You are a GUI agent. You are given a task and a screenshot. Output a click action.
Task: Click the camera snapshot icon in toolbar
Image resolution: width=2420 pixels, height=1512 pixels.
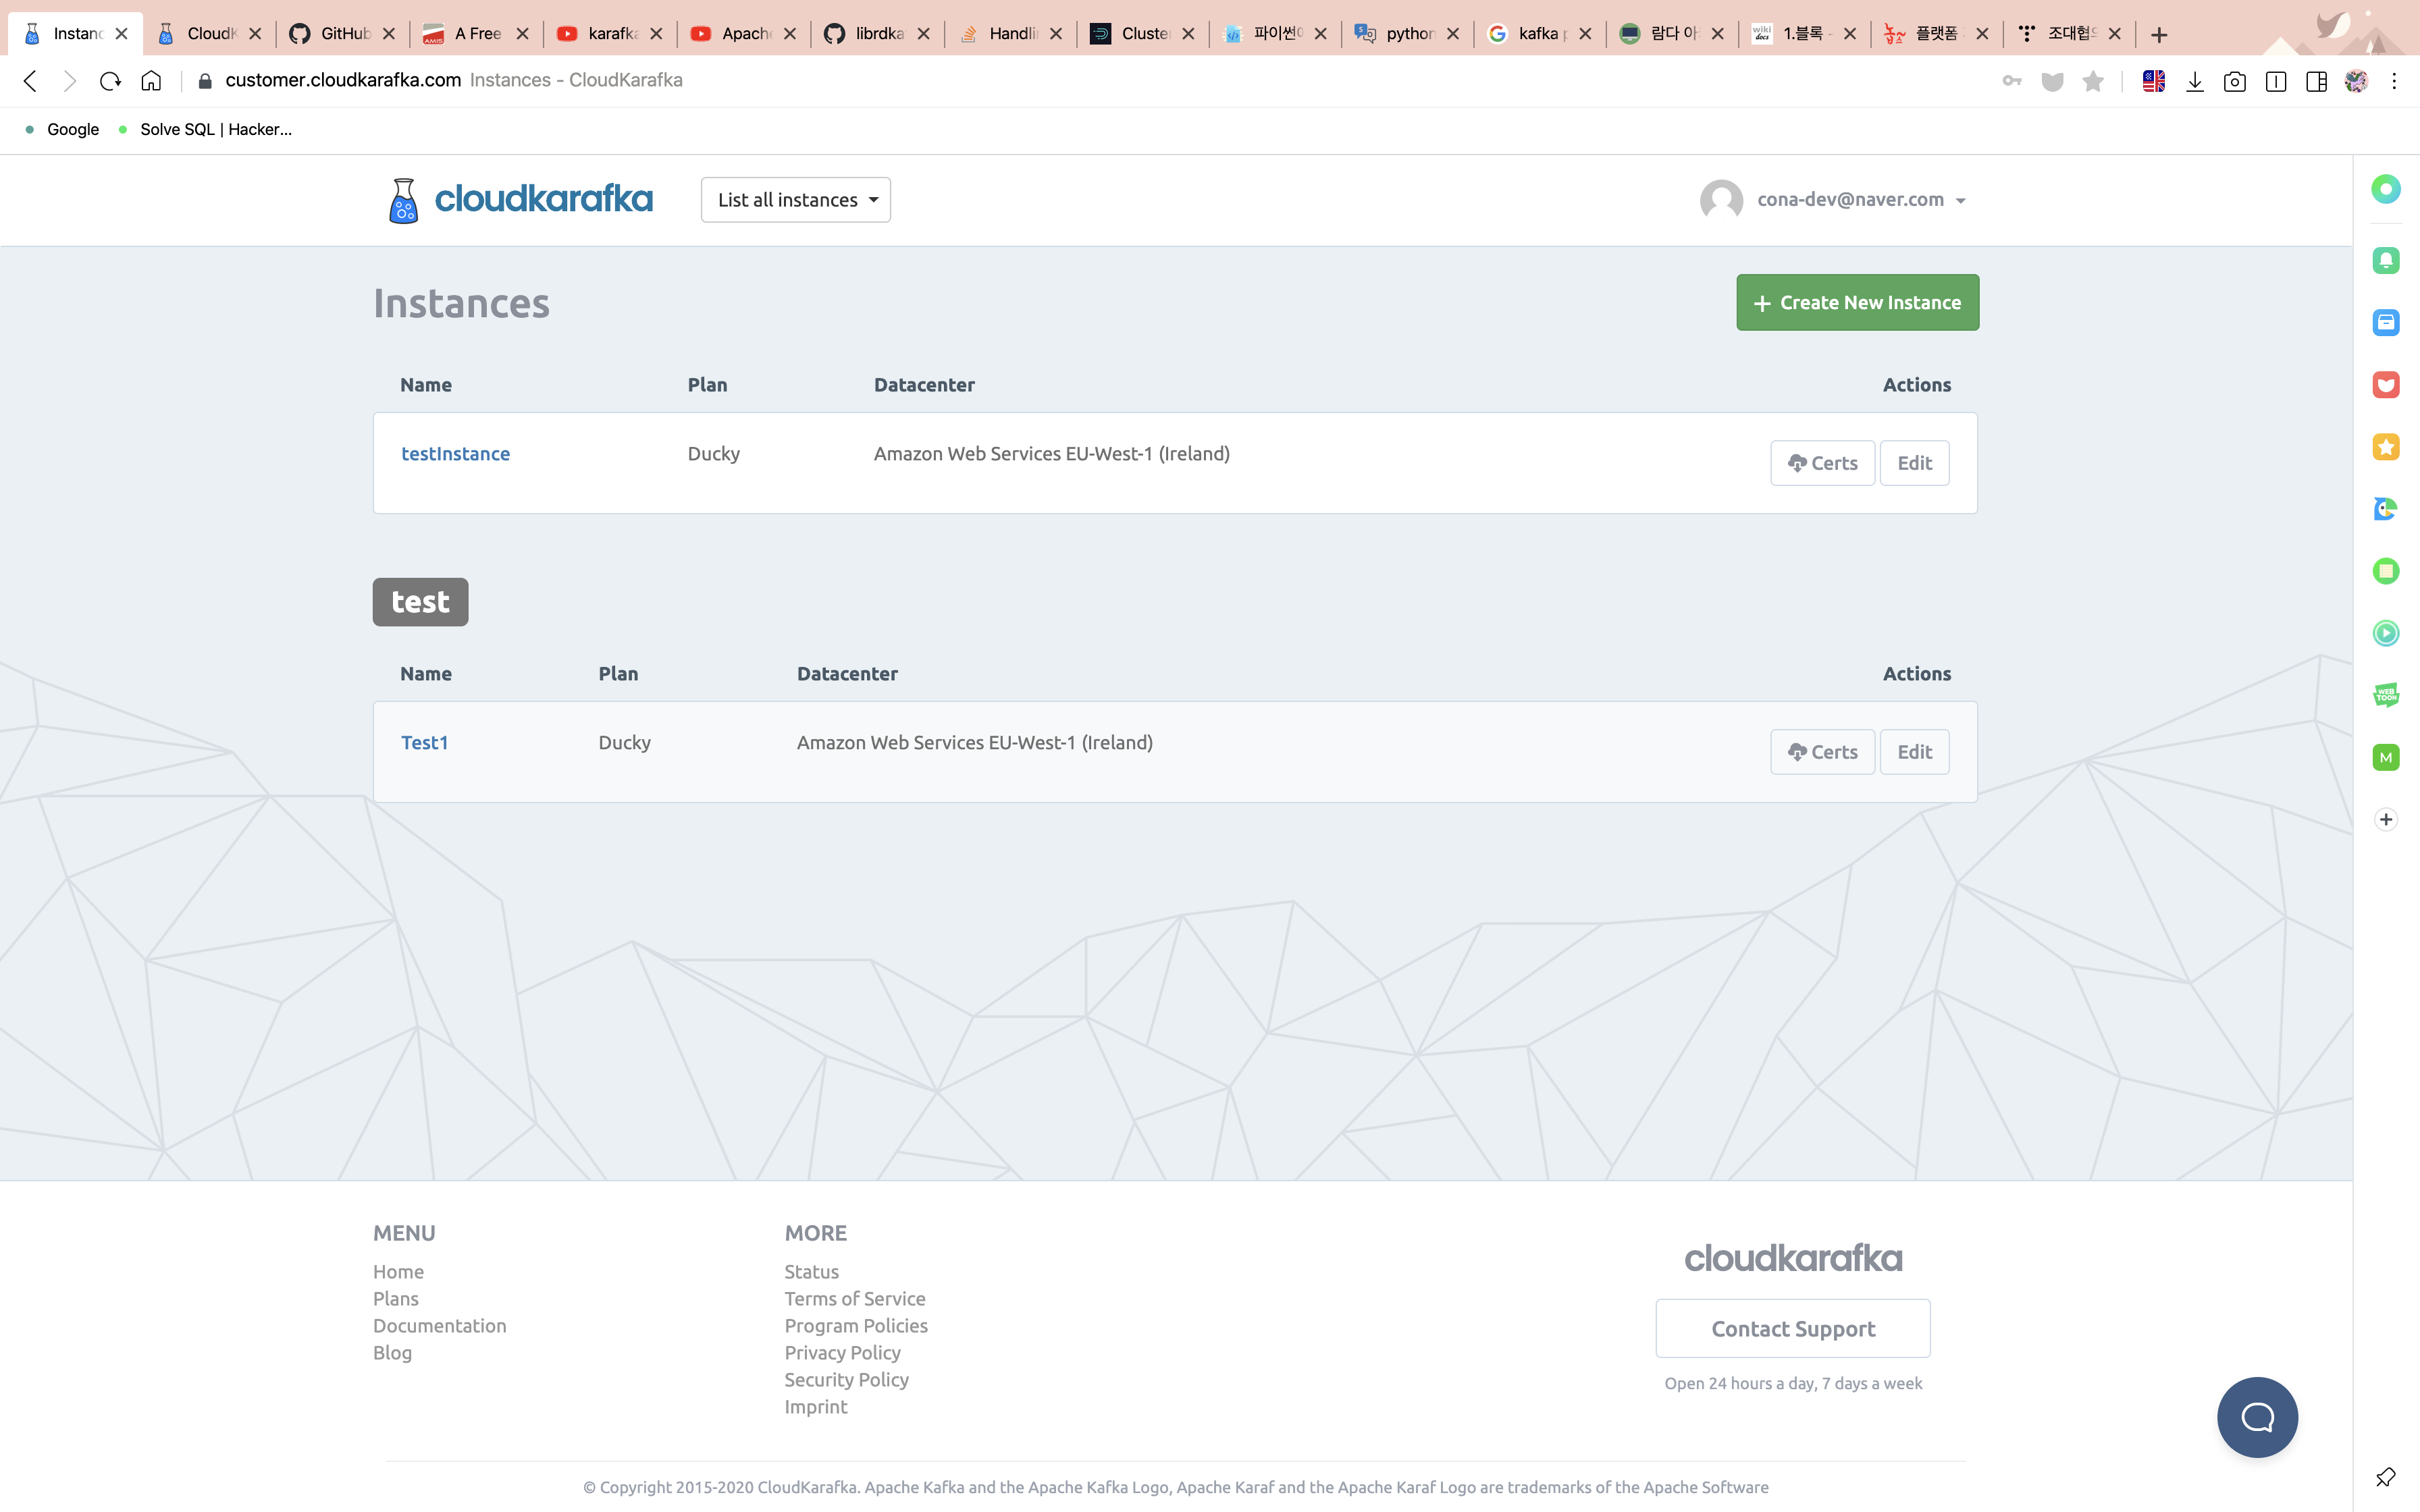pos(2234,82)
